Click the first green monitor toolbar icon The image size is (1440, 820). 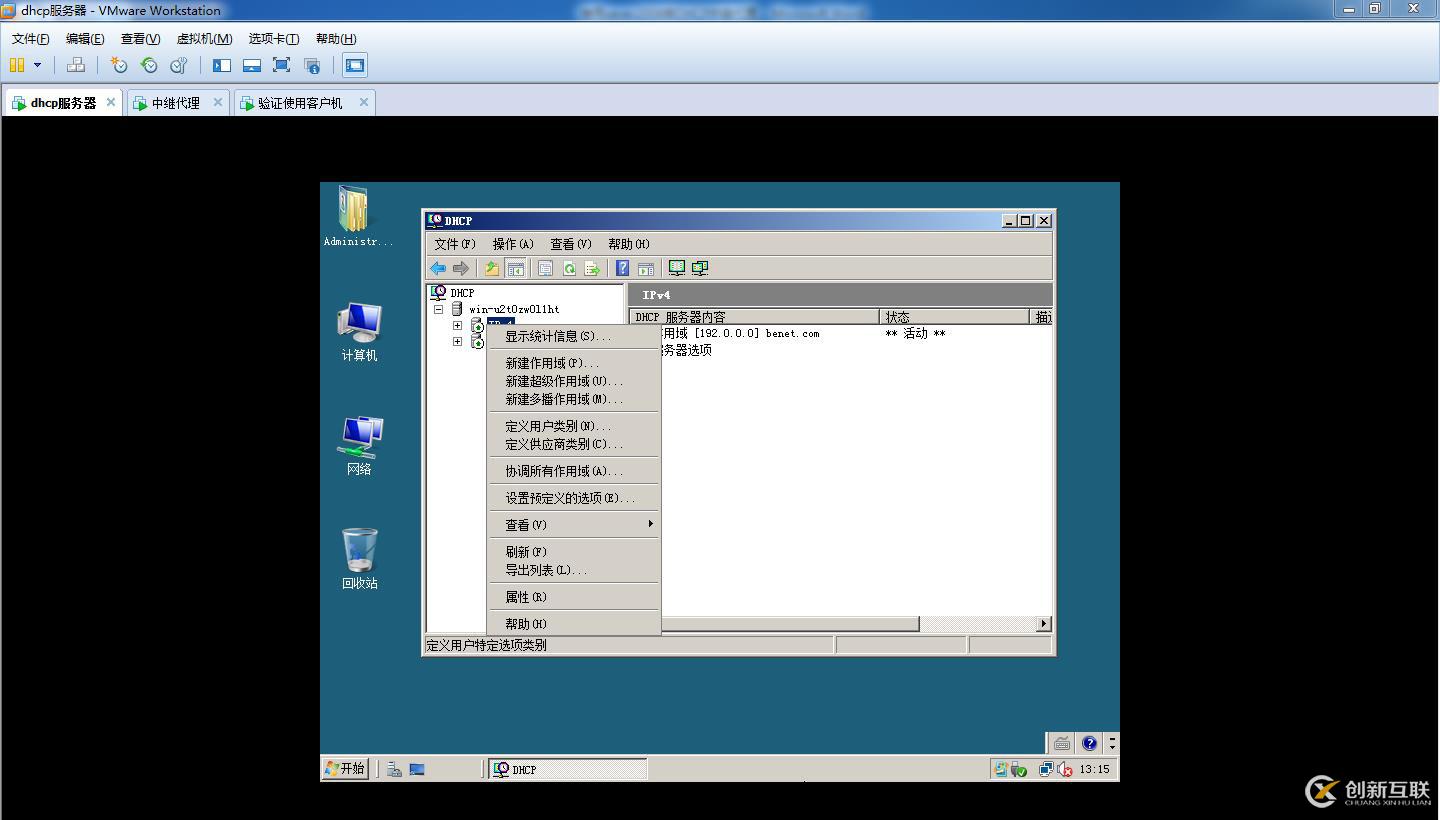[x=677, y=268]
